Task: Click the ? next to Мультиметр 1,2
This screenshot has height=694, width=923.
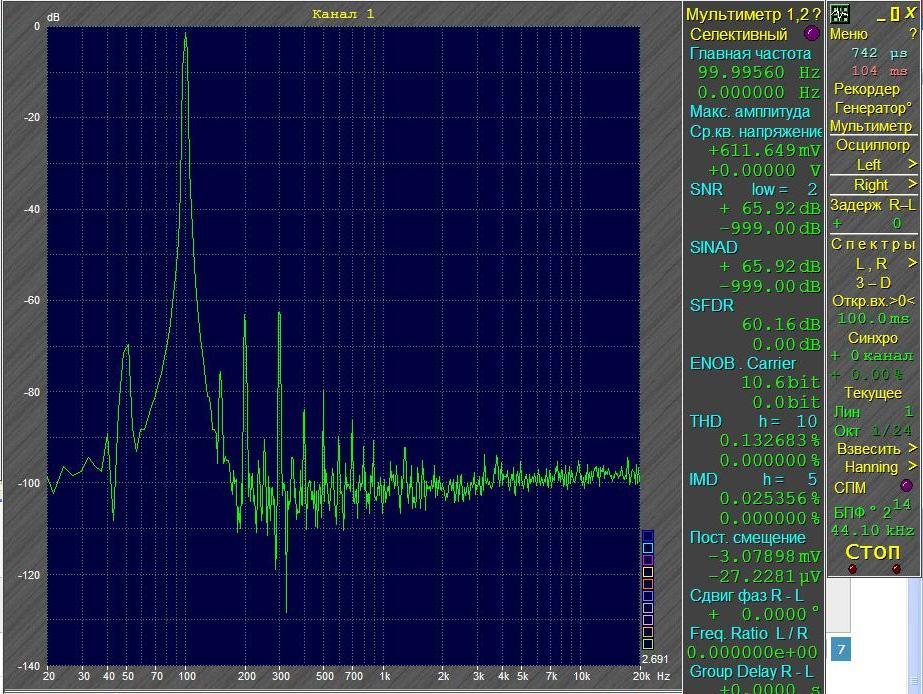Action: coord(816,14)
